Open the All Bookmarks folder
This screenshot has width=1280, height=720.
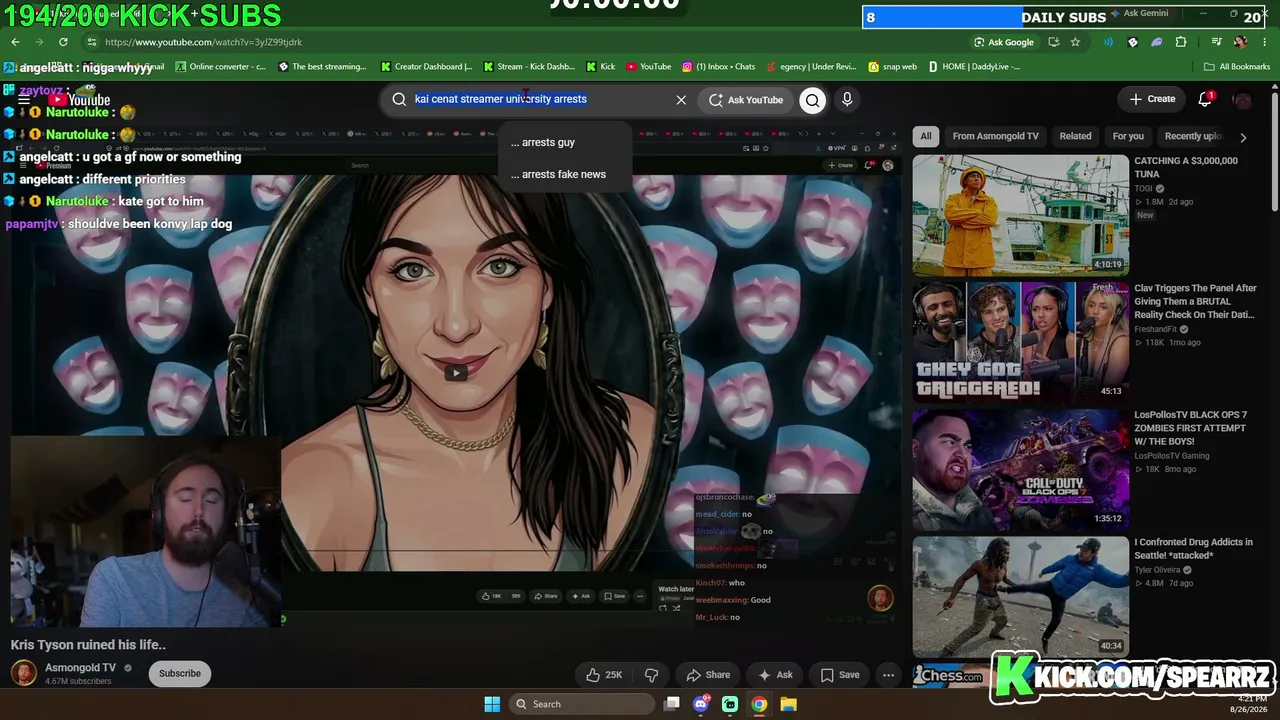click(x=1237, y=67)
